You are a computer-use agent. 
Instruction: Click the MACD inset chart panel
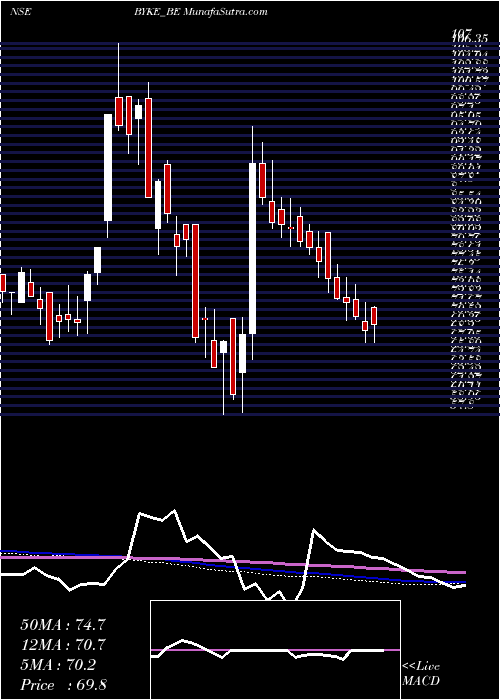(x=275, y=650)
